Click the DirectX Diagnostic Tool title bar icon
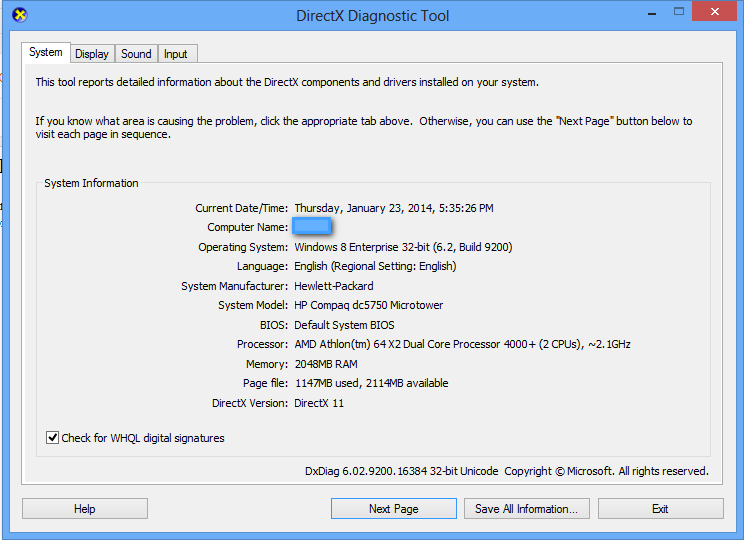This screenshot has width=744, height=540. tap(19, 15)
